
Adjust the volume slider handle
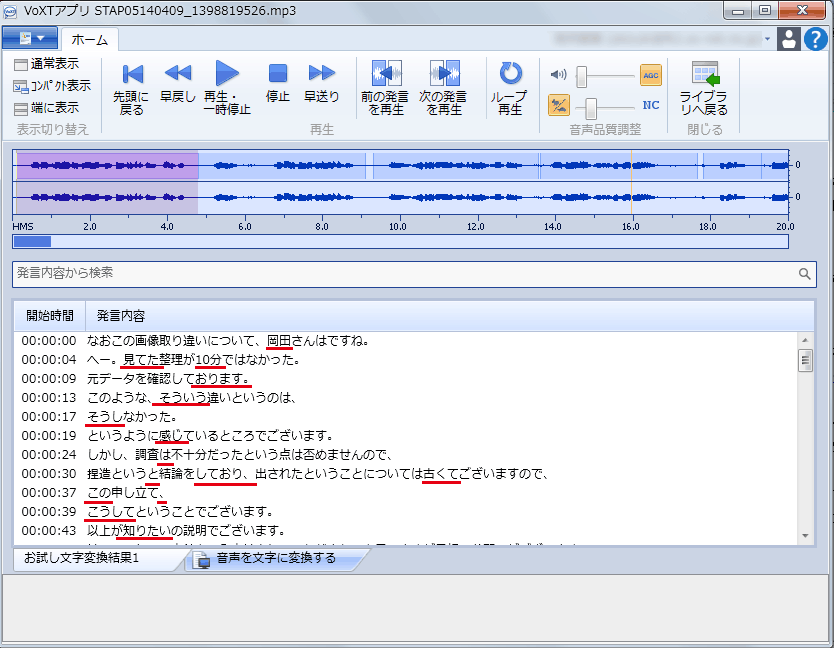(581, 75)
